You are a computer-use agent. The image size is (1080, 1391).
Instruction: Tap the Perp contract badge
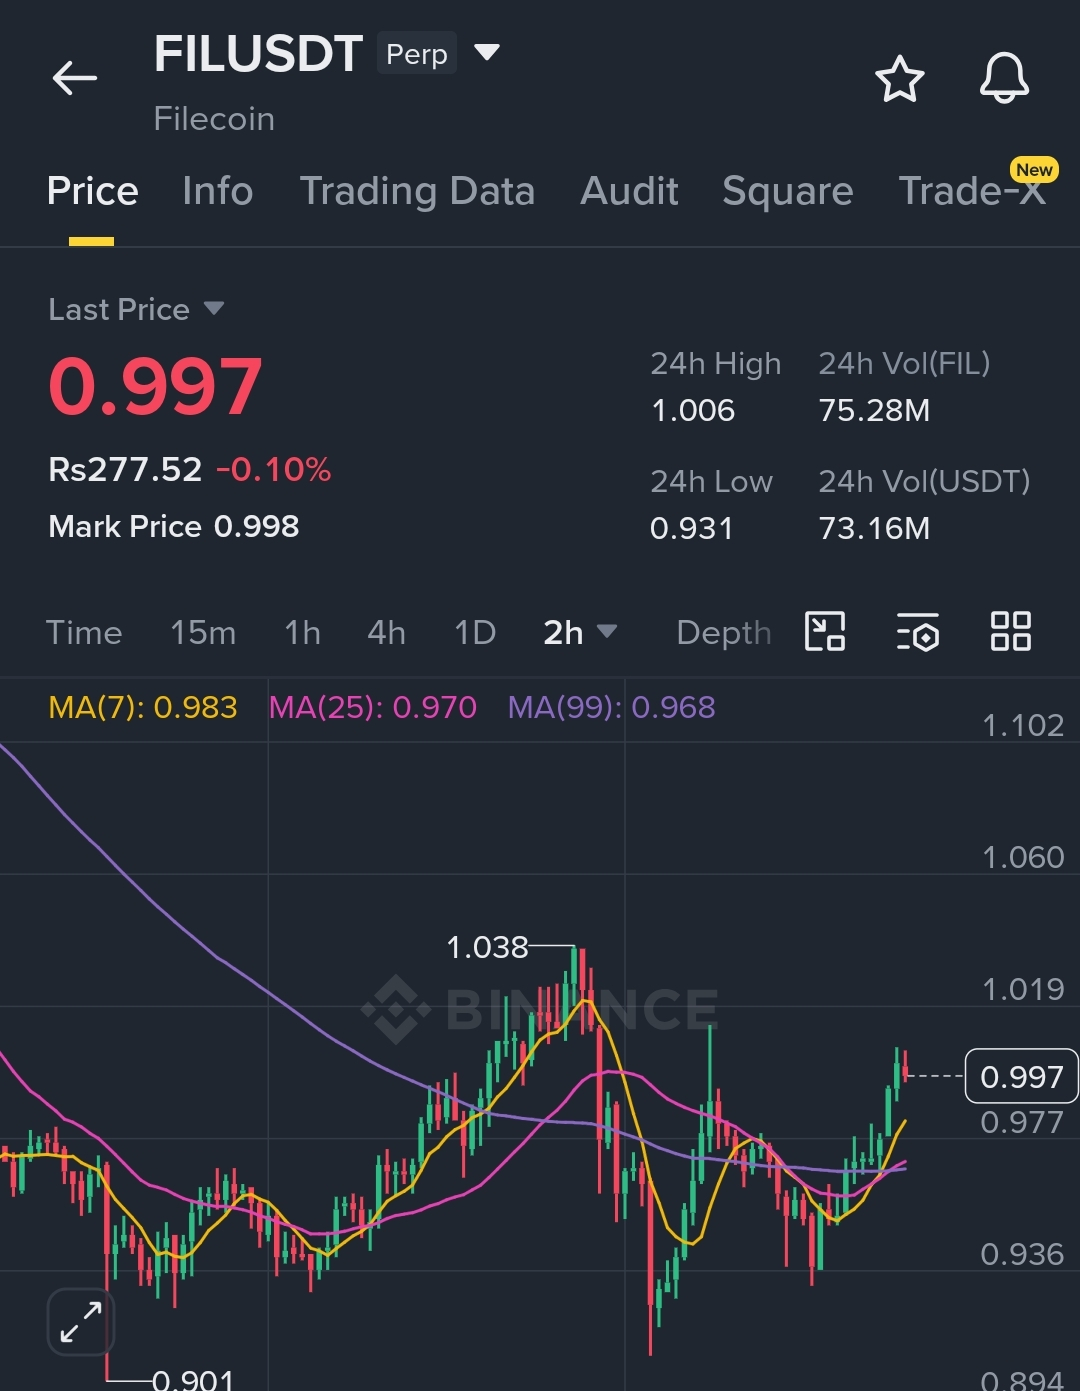pos(417,54)
